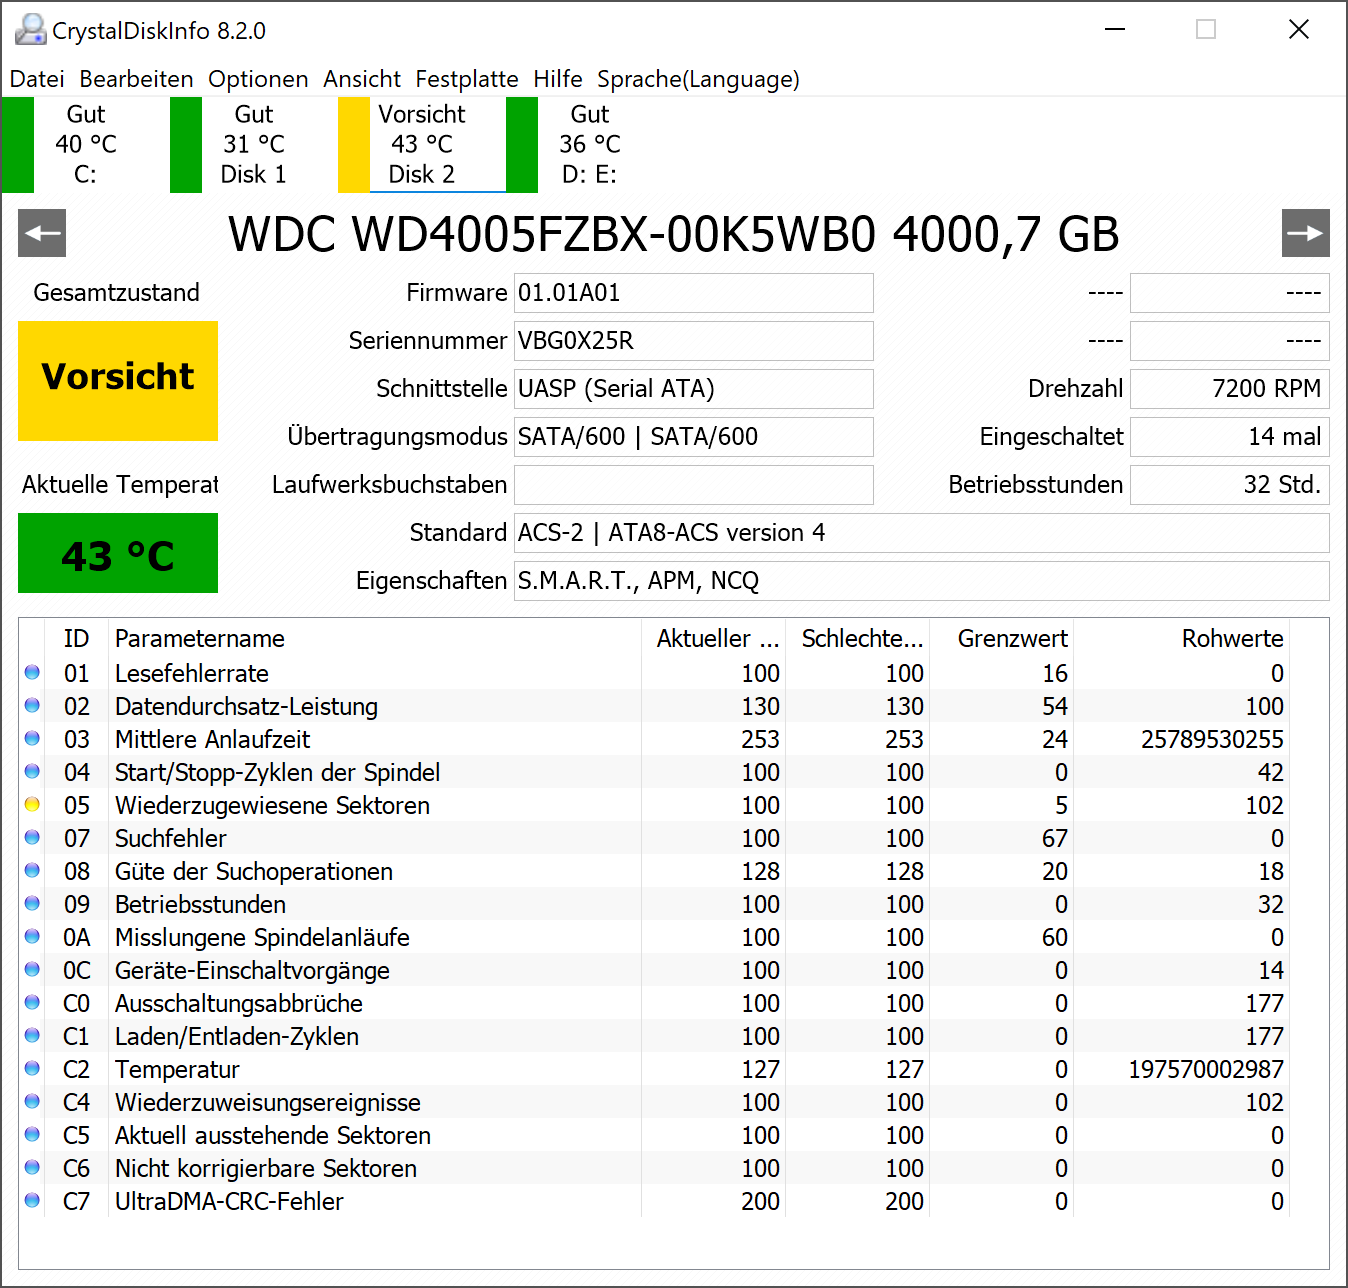Viewport: 1348px width, 1288px height.
Task: Click status dot for Nicht korrigierbare Sektoren
Action: point(32,1167)
